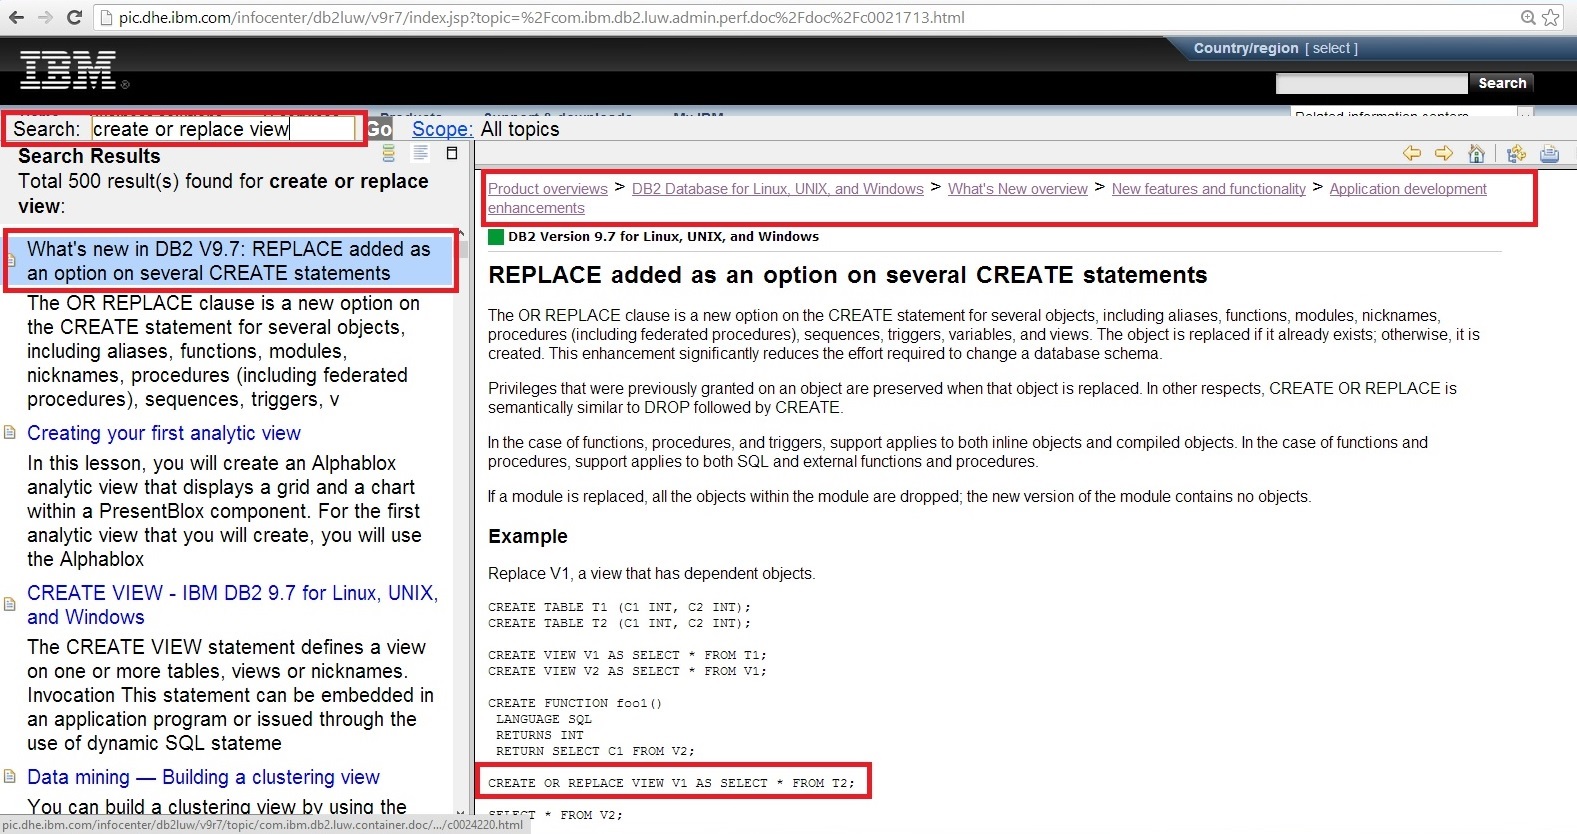Screen dimensions: 1577x834
Task: Toggle result descriptions icon in Search Results
Action: coord(421,153)
